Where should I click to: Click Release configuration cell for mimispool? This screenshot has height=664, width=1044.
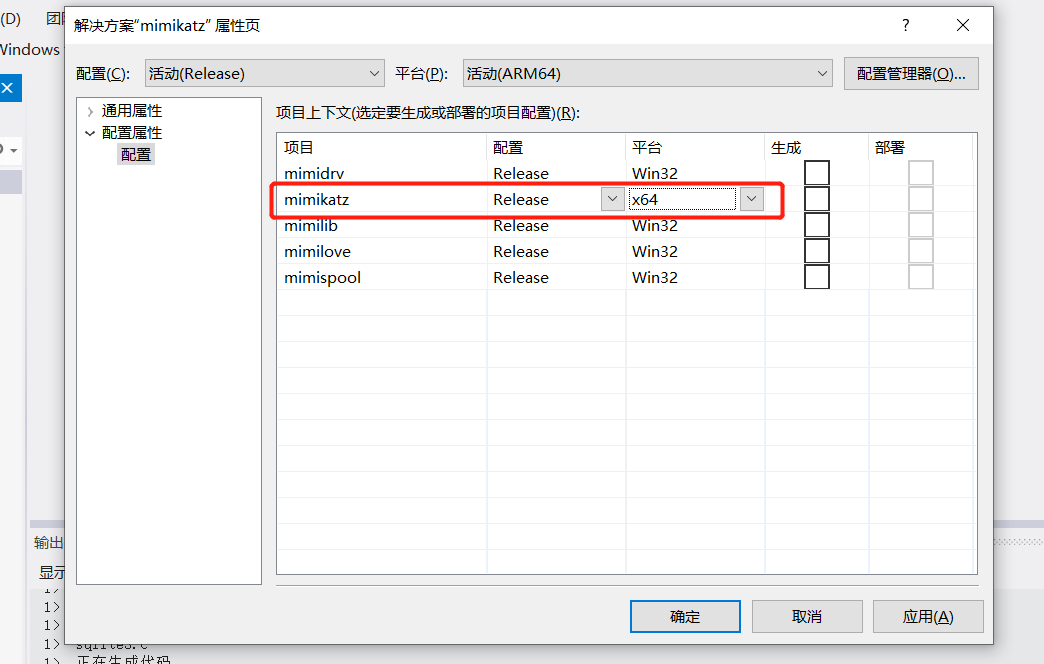click(557, 277)
